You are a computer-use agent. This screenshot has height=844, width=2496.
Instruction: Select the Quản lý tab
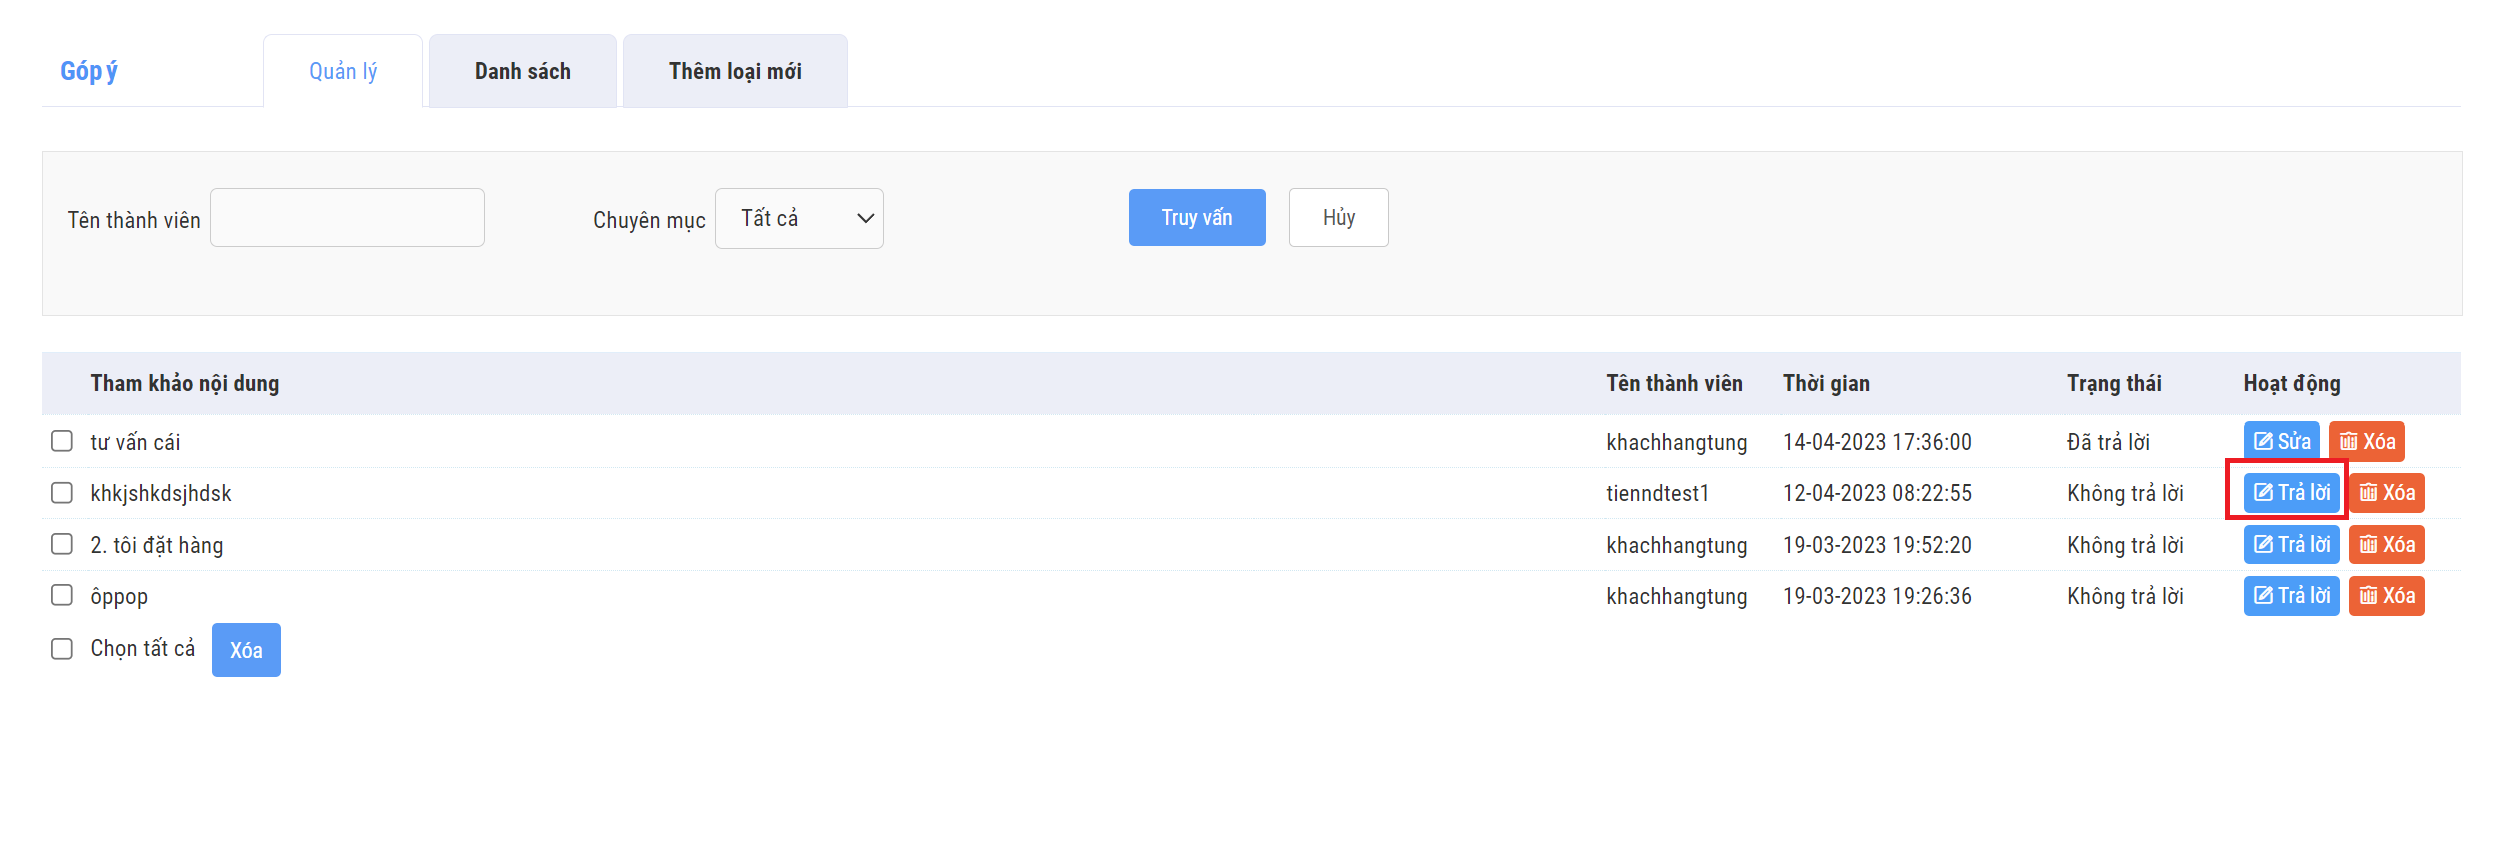343,71
